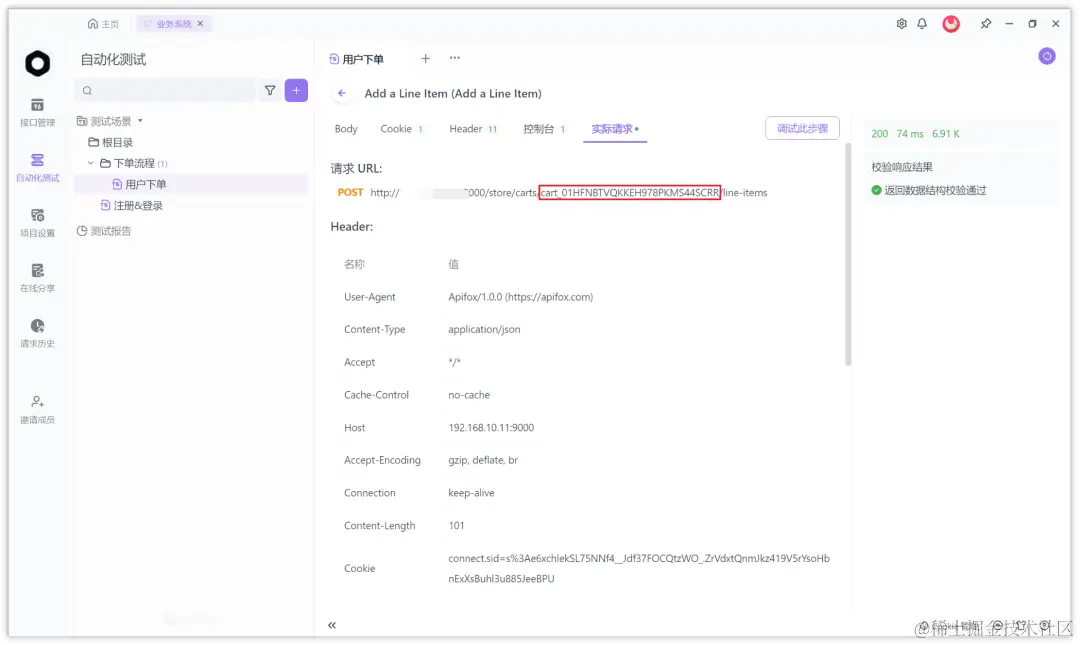The height and width of the screenshot is (645, 1080).
Task: Click the vertical scrollbar in request panel
Action: (x=848, y=254)
